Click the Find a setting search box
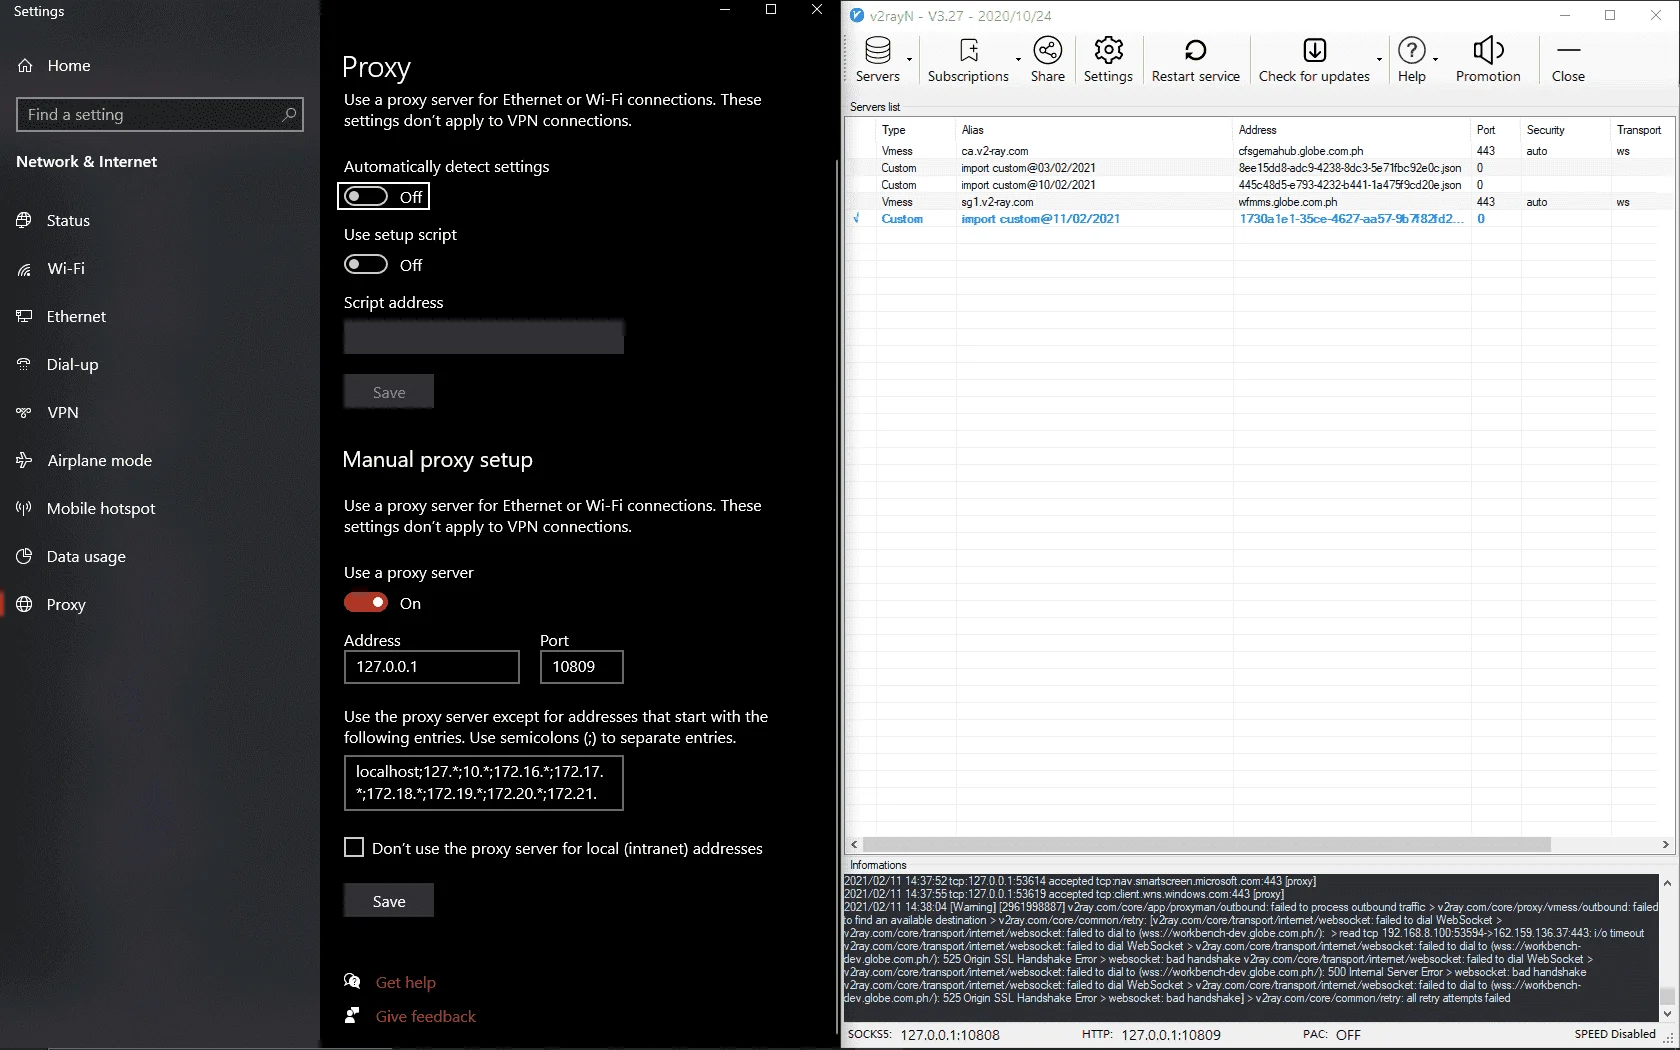Viewport: 1680px width, 1050px height. click(160, 114)
